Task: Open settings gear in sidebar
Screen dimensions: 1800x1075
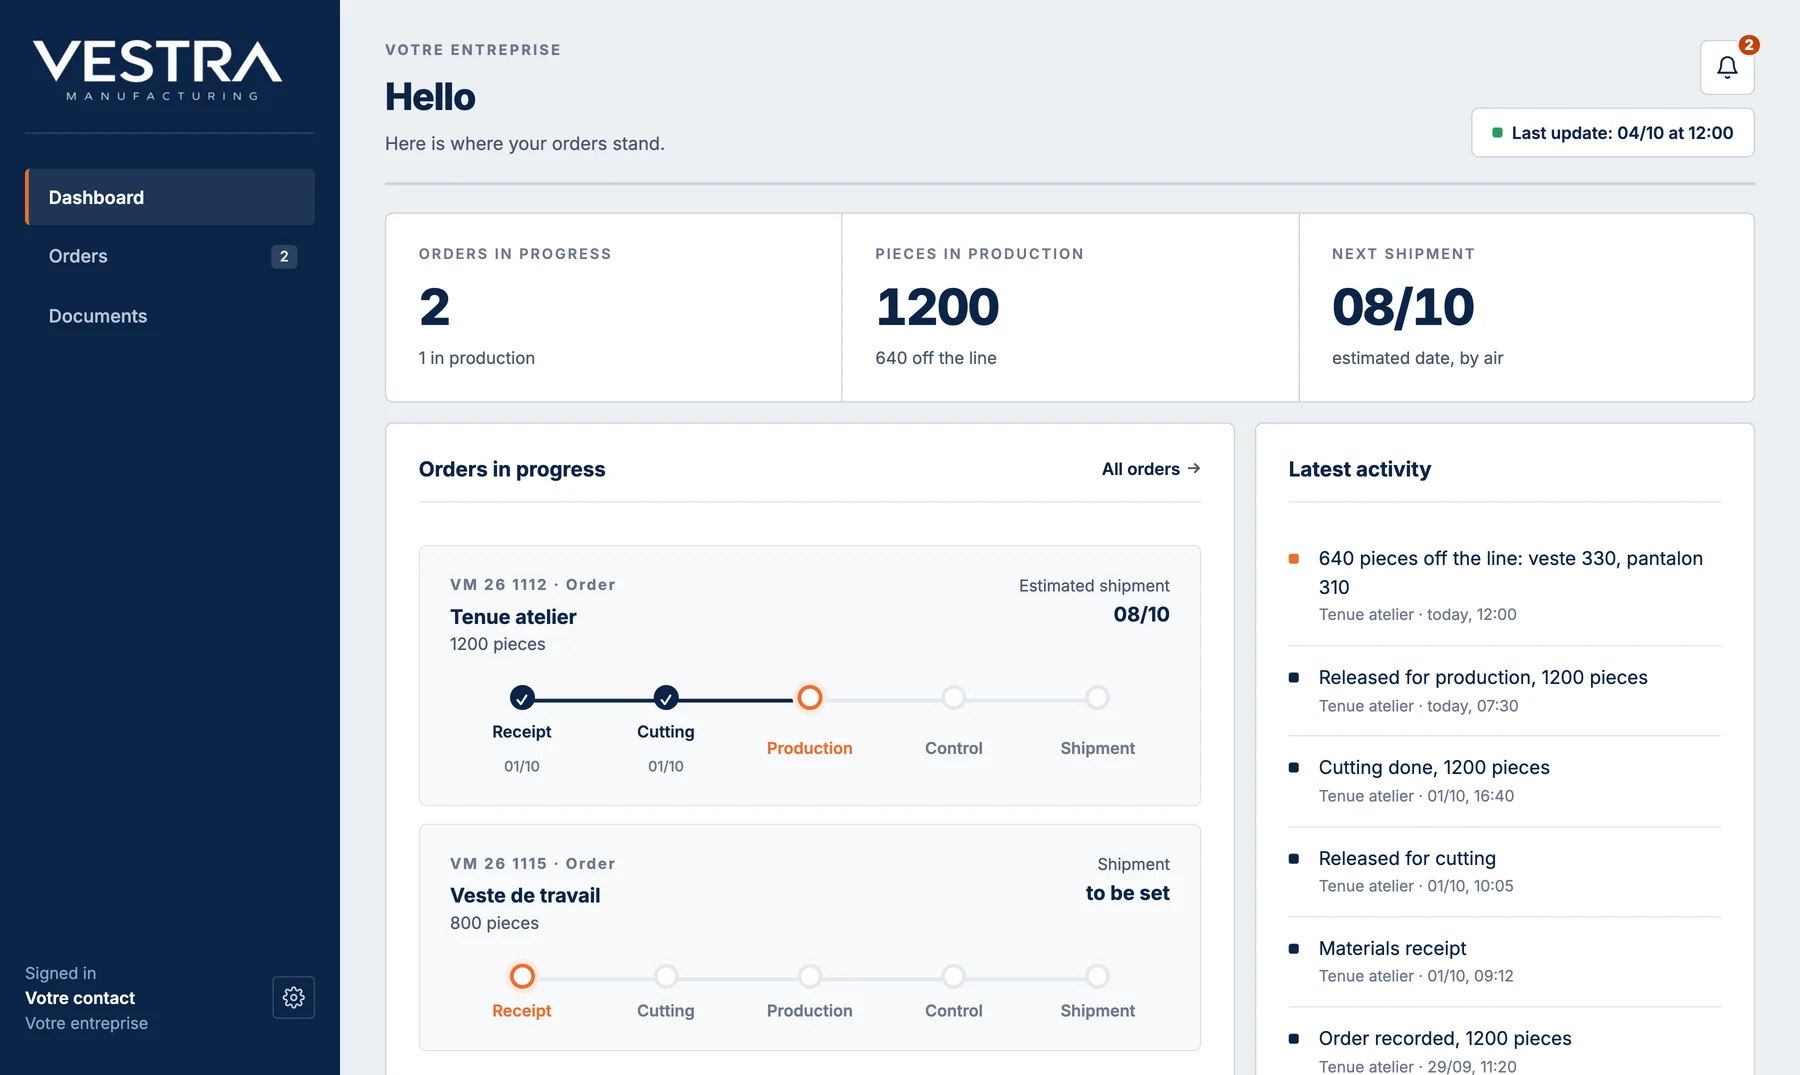Action: click(293, 997)
